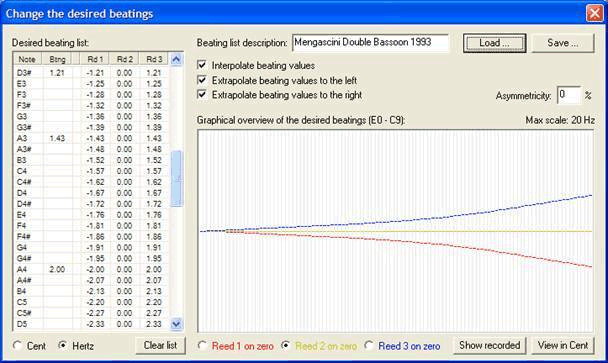Select the E4 note row
Viewport: 608px width, 363px height.
coord(91,214)
